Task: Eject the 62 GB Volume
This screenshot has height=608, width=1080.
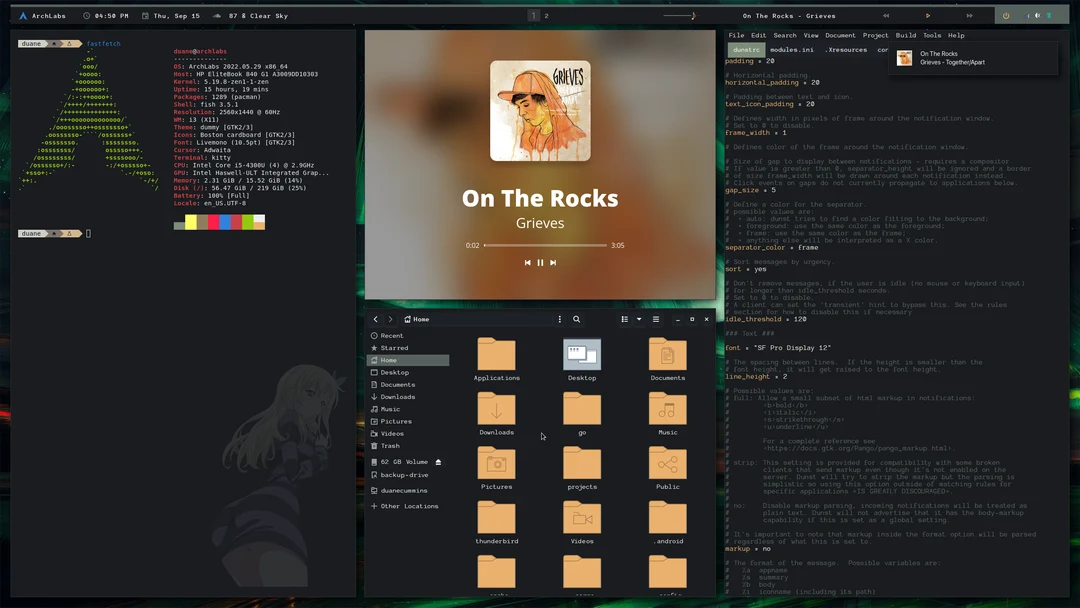Action: (438, 462)
